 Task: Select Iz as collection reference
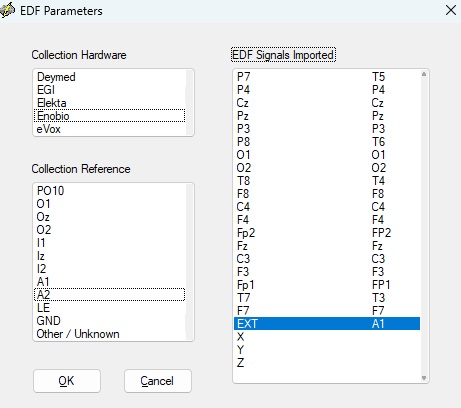[109, 256]
